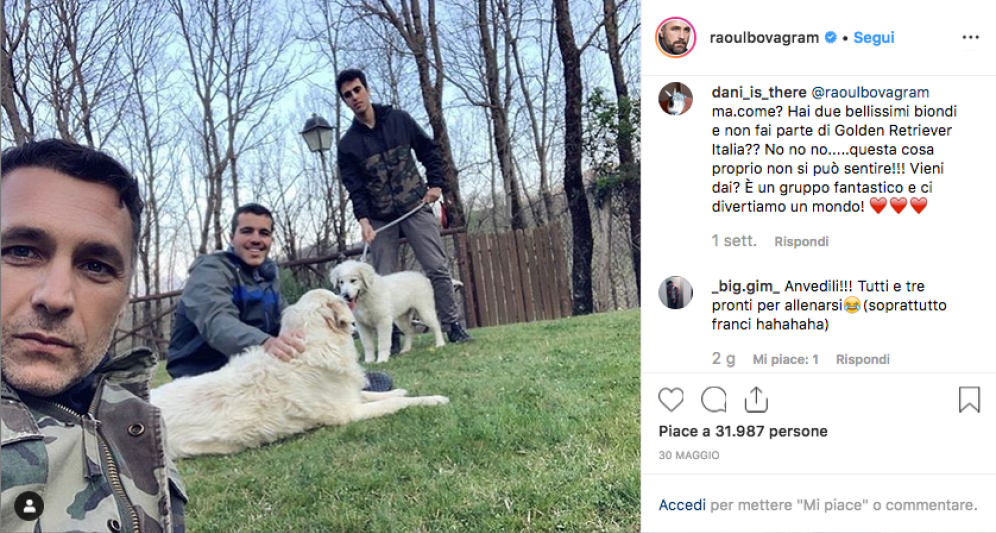Viewport: 996px width, 533px height.
Task: Open raoulbovagram profile picture
Action: (x=675, y=37)
